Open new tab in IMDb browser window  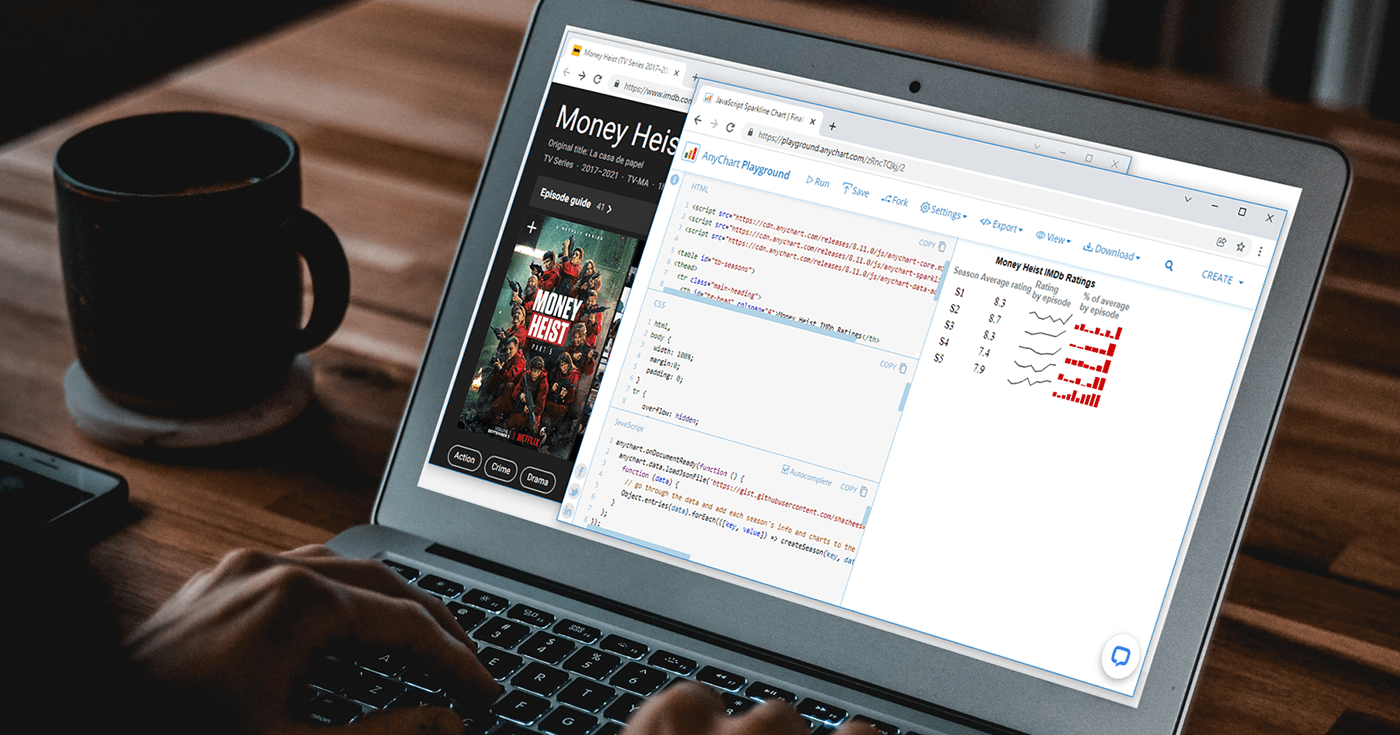click(694, 77)
